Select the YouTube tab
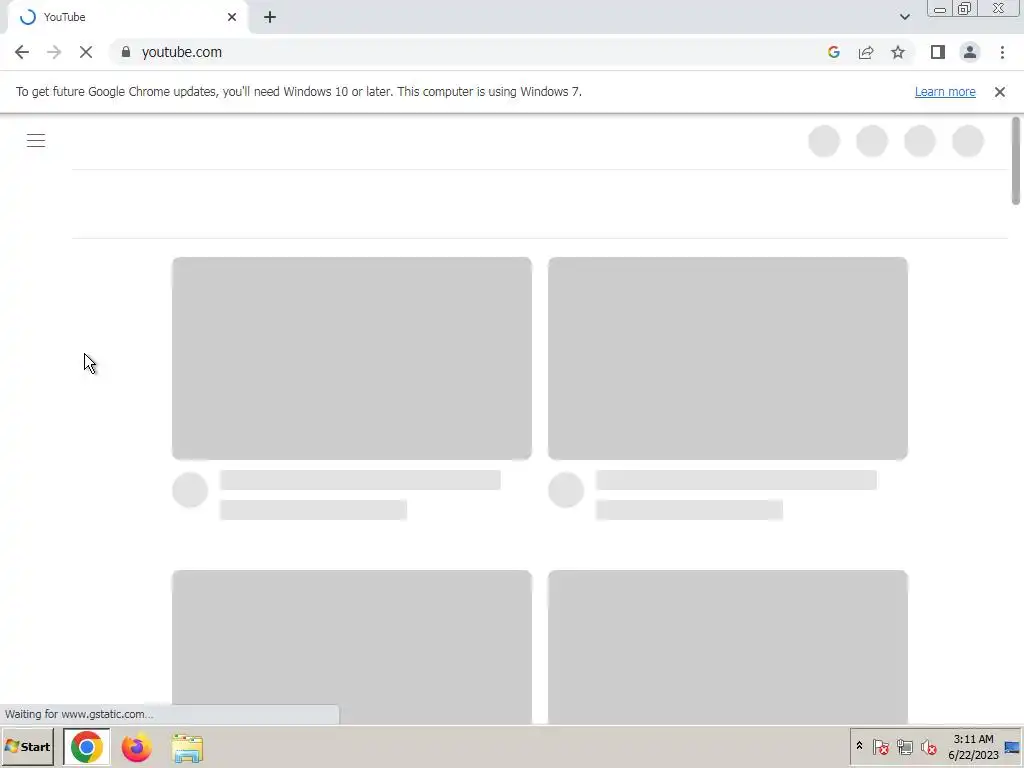Image resolution: width=1024 pixels, height=768 pixels. pos(127,17)
